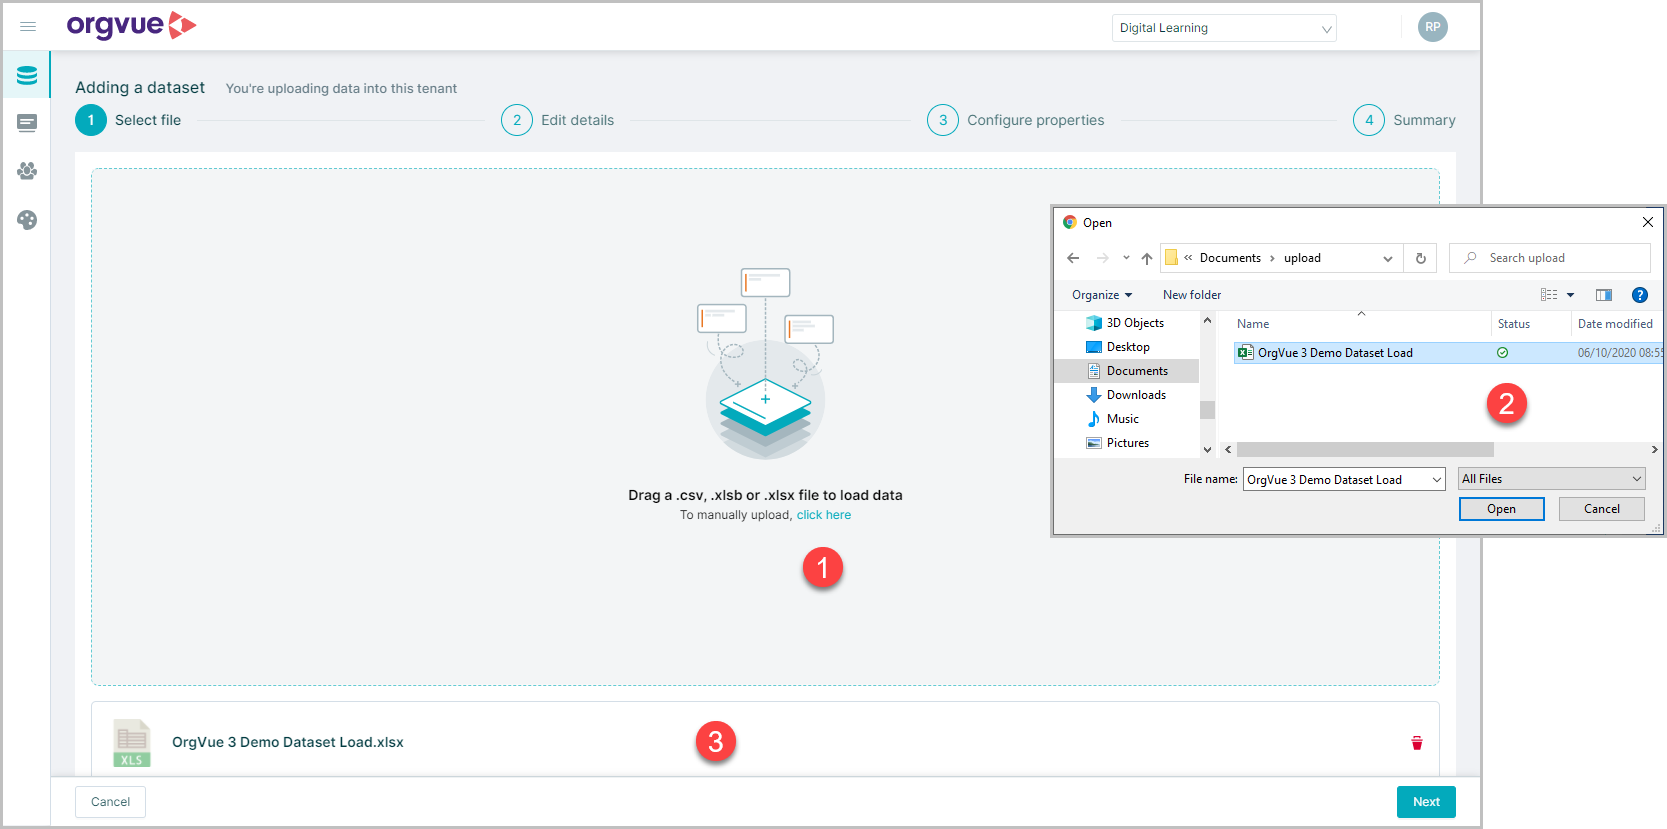1667x829 pixels.
Task: Open the hamburger navigation menu
Action: click(x=28, y=27)
